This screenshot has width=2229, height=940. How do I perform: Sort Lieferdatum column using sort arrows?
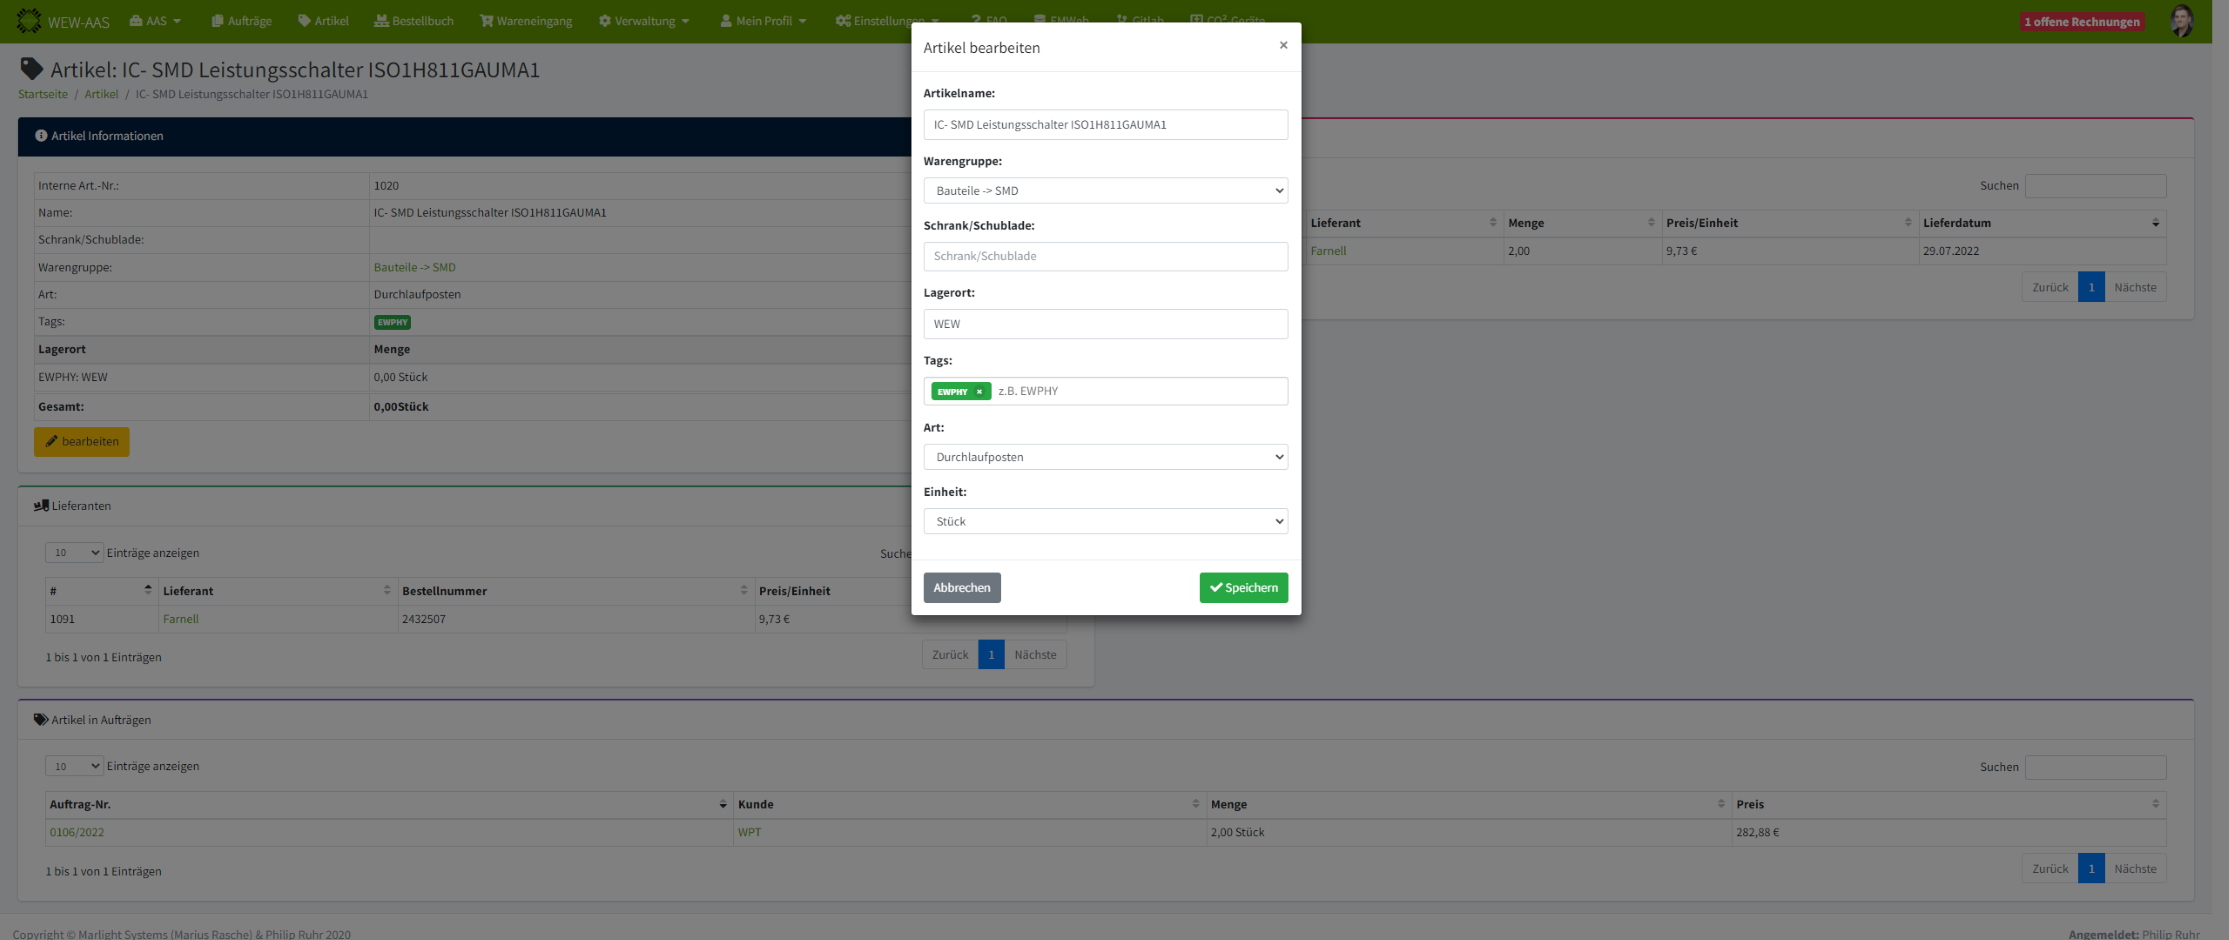2155,223
